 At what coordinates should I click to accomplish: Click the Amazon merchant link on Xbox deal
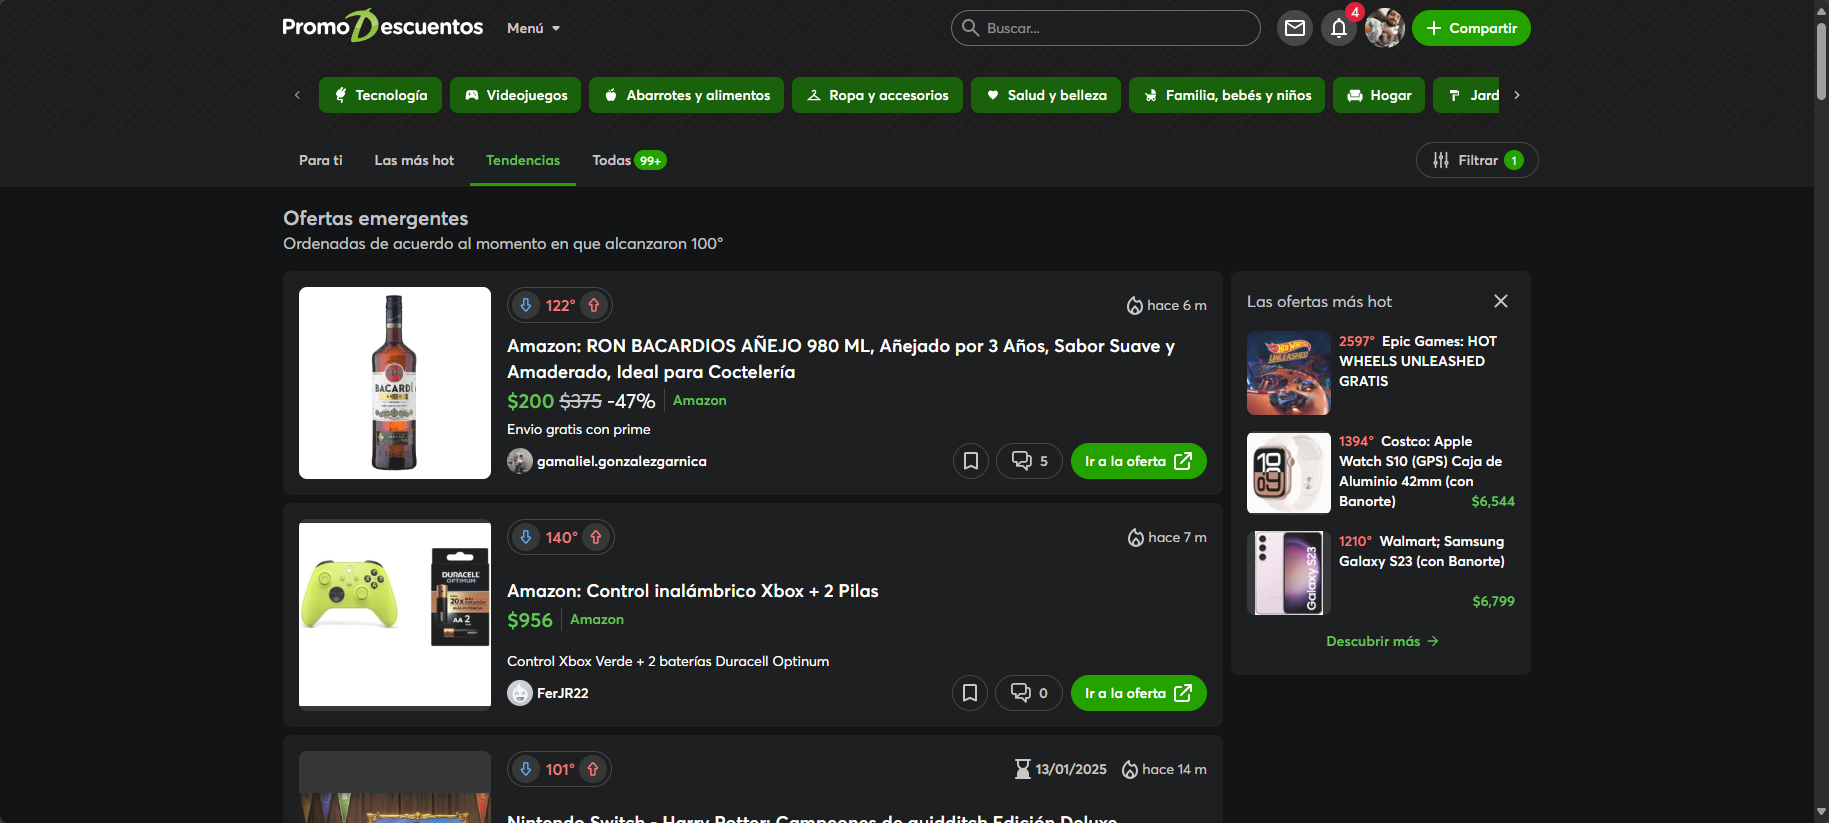pos(597,619)
